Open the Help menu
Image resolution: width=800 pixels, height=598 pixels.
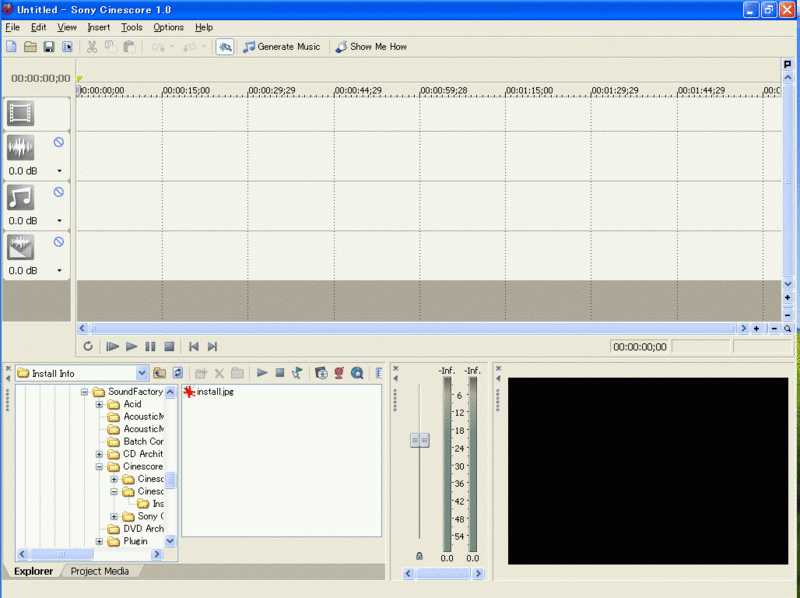click(204, 28)
